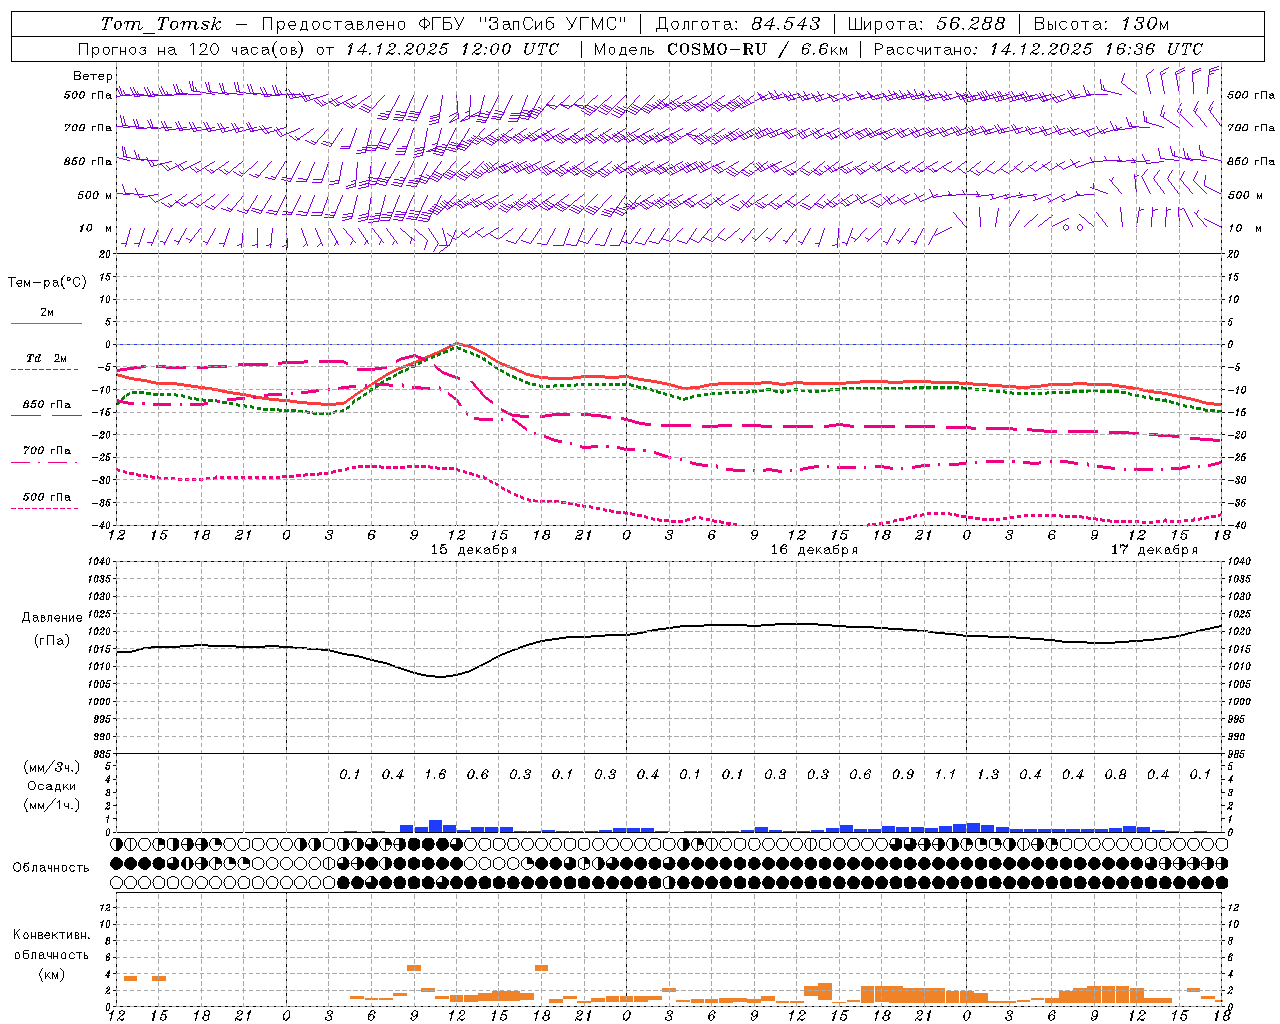This screenshot has height=1024, width=1280.
Task: Select the 'Долгота: 84.543' longitude text
Action: pyautogui.click(x=738, y=24)
